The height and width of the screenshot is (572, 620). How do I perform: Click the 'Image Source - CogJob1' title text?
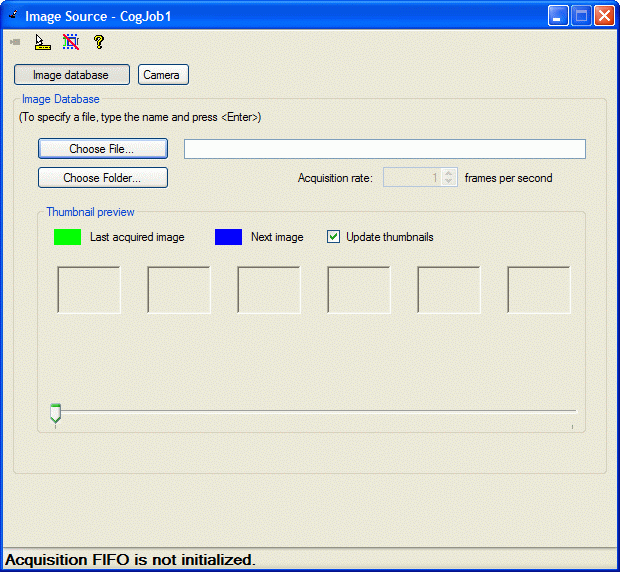pos(98,16)
